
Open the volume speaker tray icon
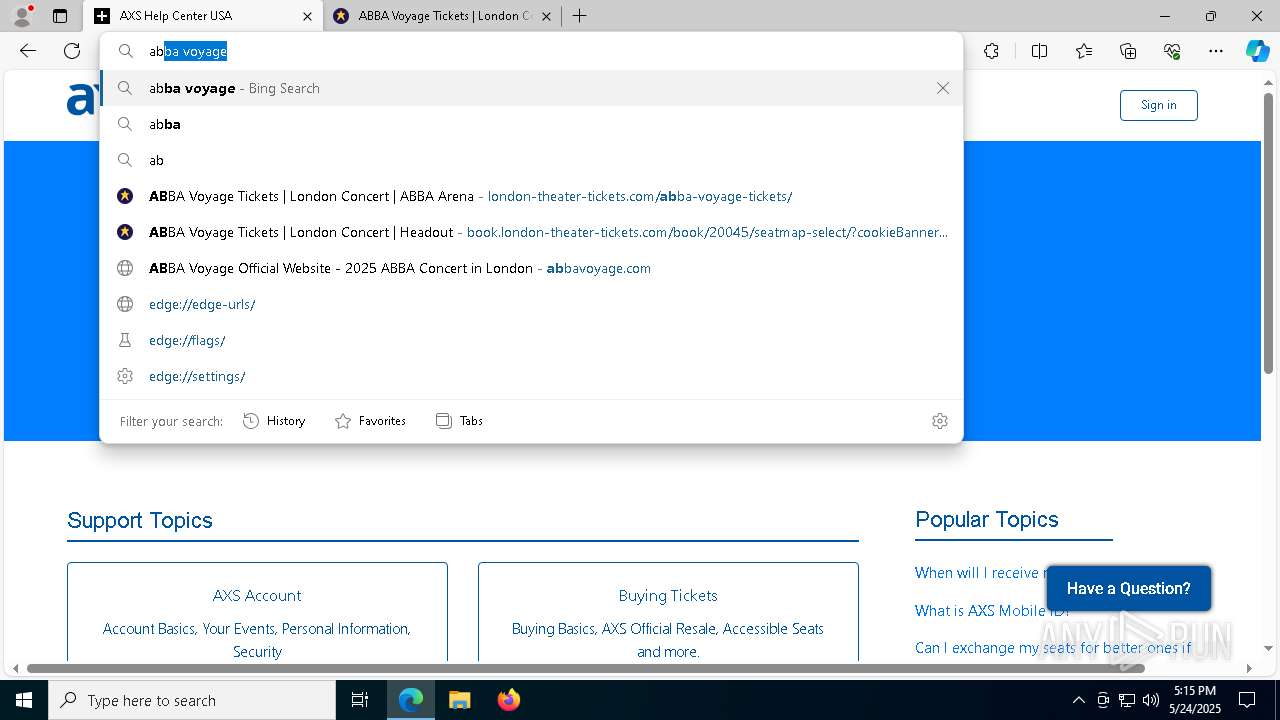1151,700
